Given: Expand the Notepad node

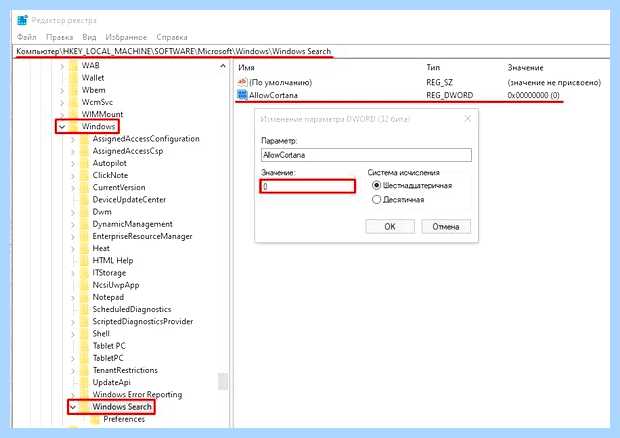Looking at the screenshot, I should point(73,298).
